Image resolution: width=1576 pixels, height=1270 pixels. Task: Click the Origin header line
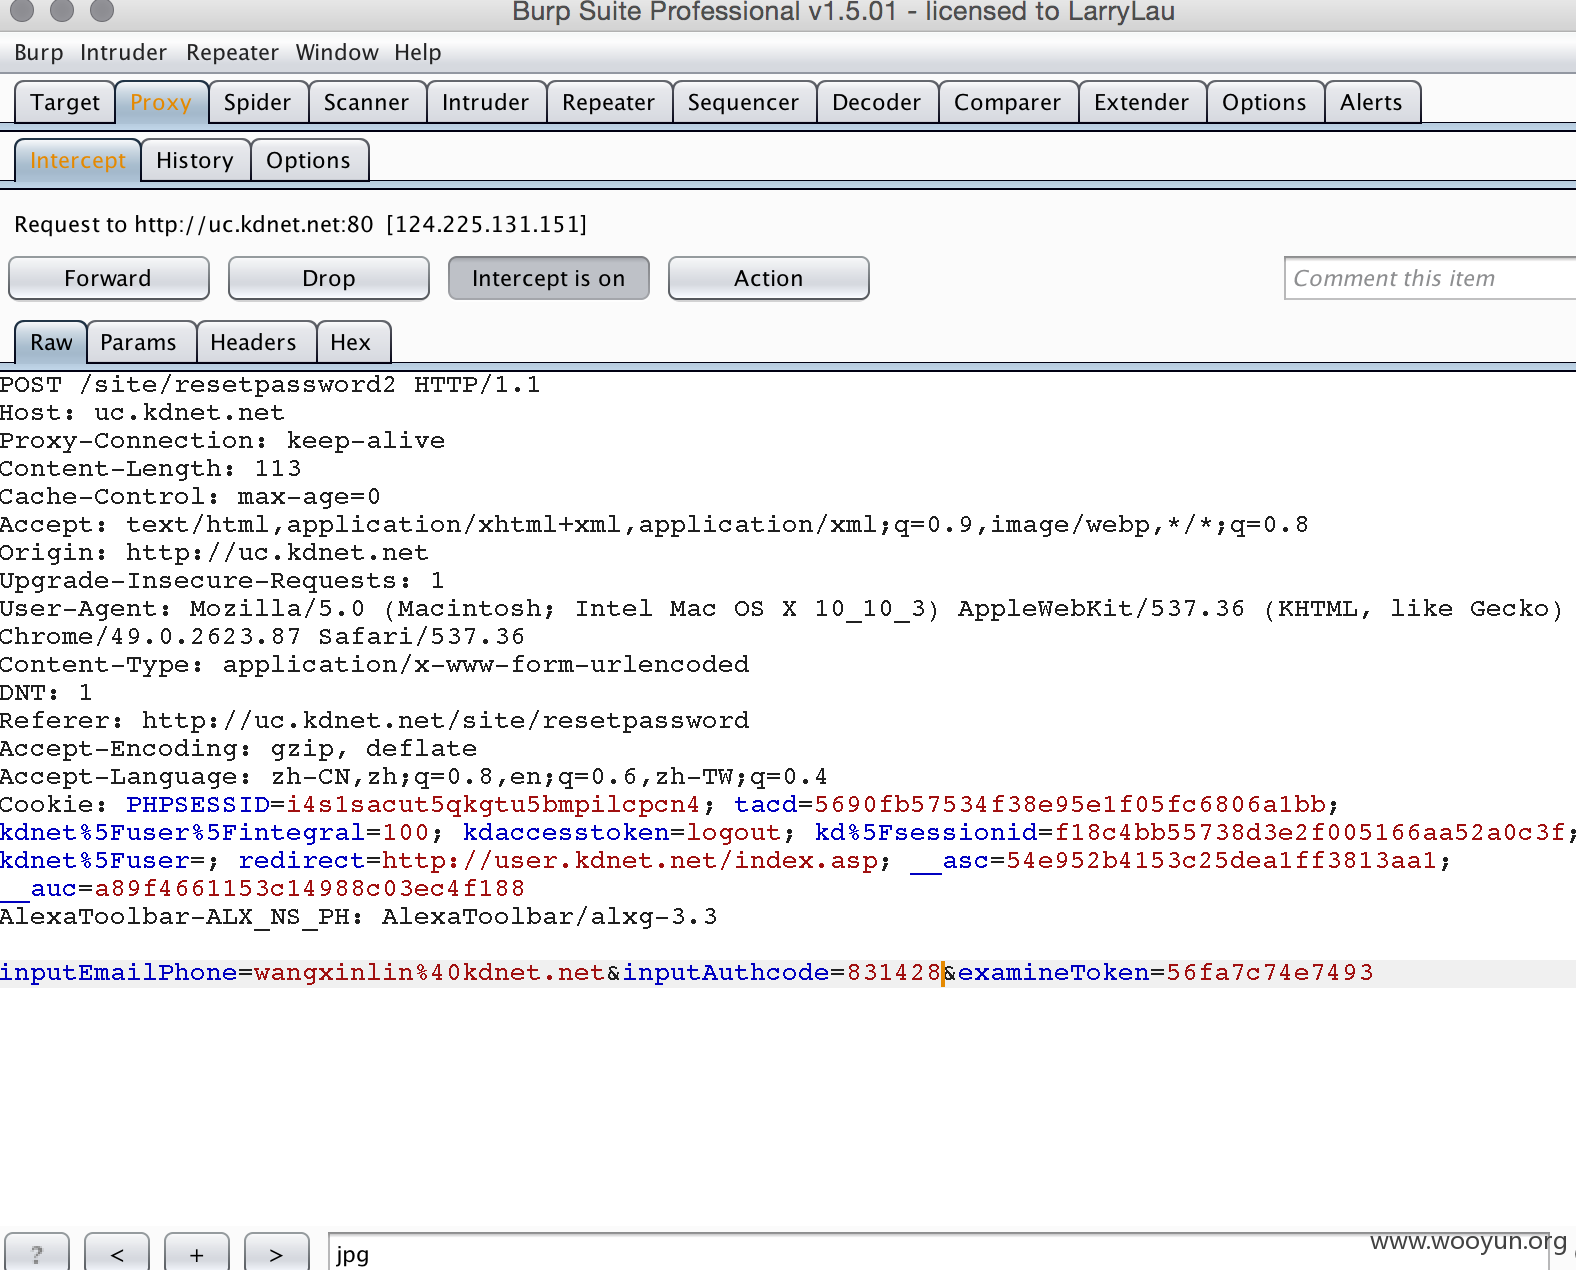click(214, 553)
